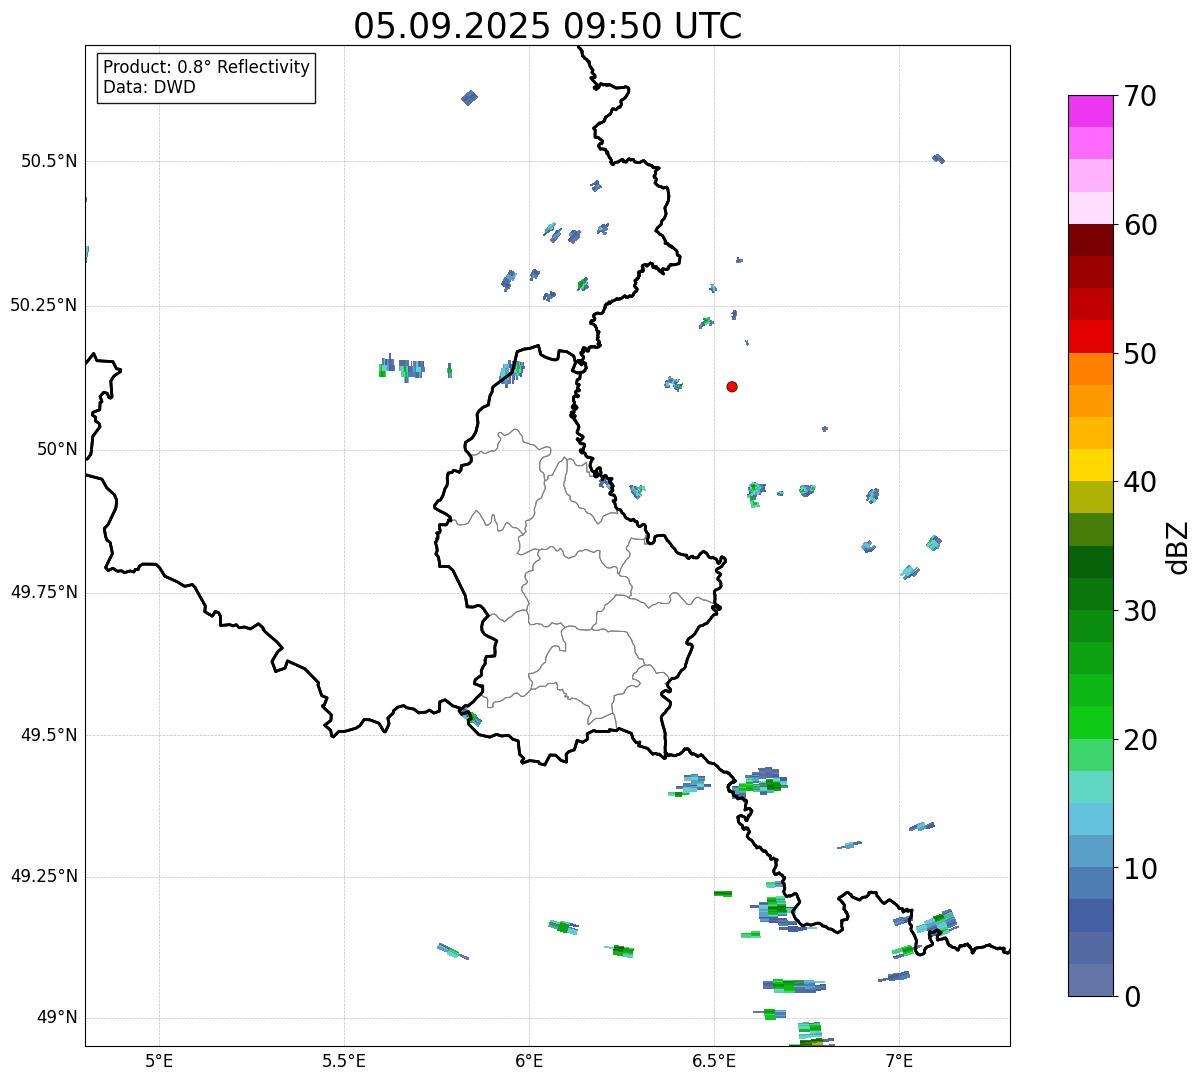1202x1081 pixels.
Task: Click the 5°E longitude label
Action: coord(159,1060)
